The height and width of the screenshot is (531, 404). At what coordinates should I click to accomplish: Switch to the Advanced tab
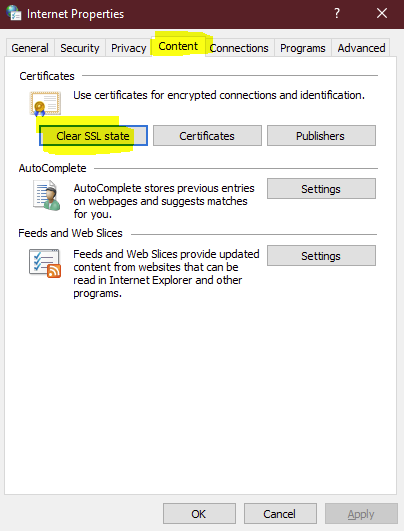point(361,48)
